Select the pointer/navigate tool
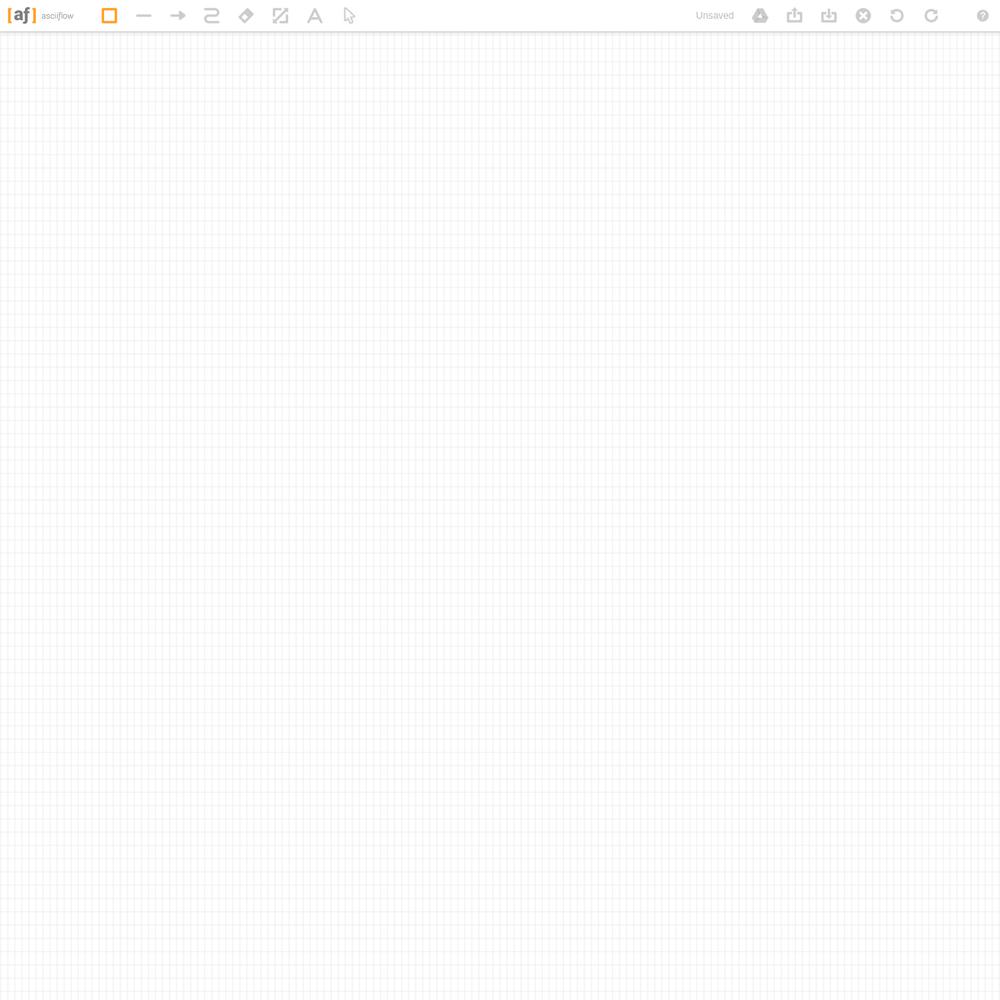The image size is (1000, 1000). [349, 15]
